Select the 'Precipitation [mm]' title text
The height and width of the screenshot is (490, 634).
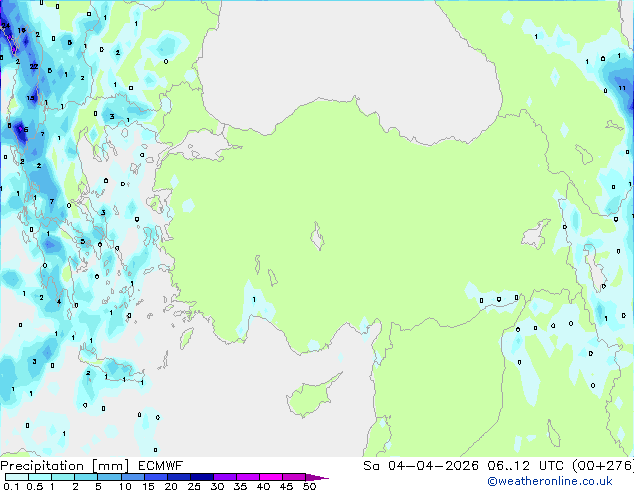click(65, 466)
